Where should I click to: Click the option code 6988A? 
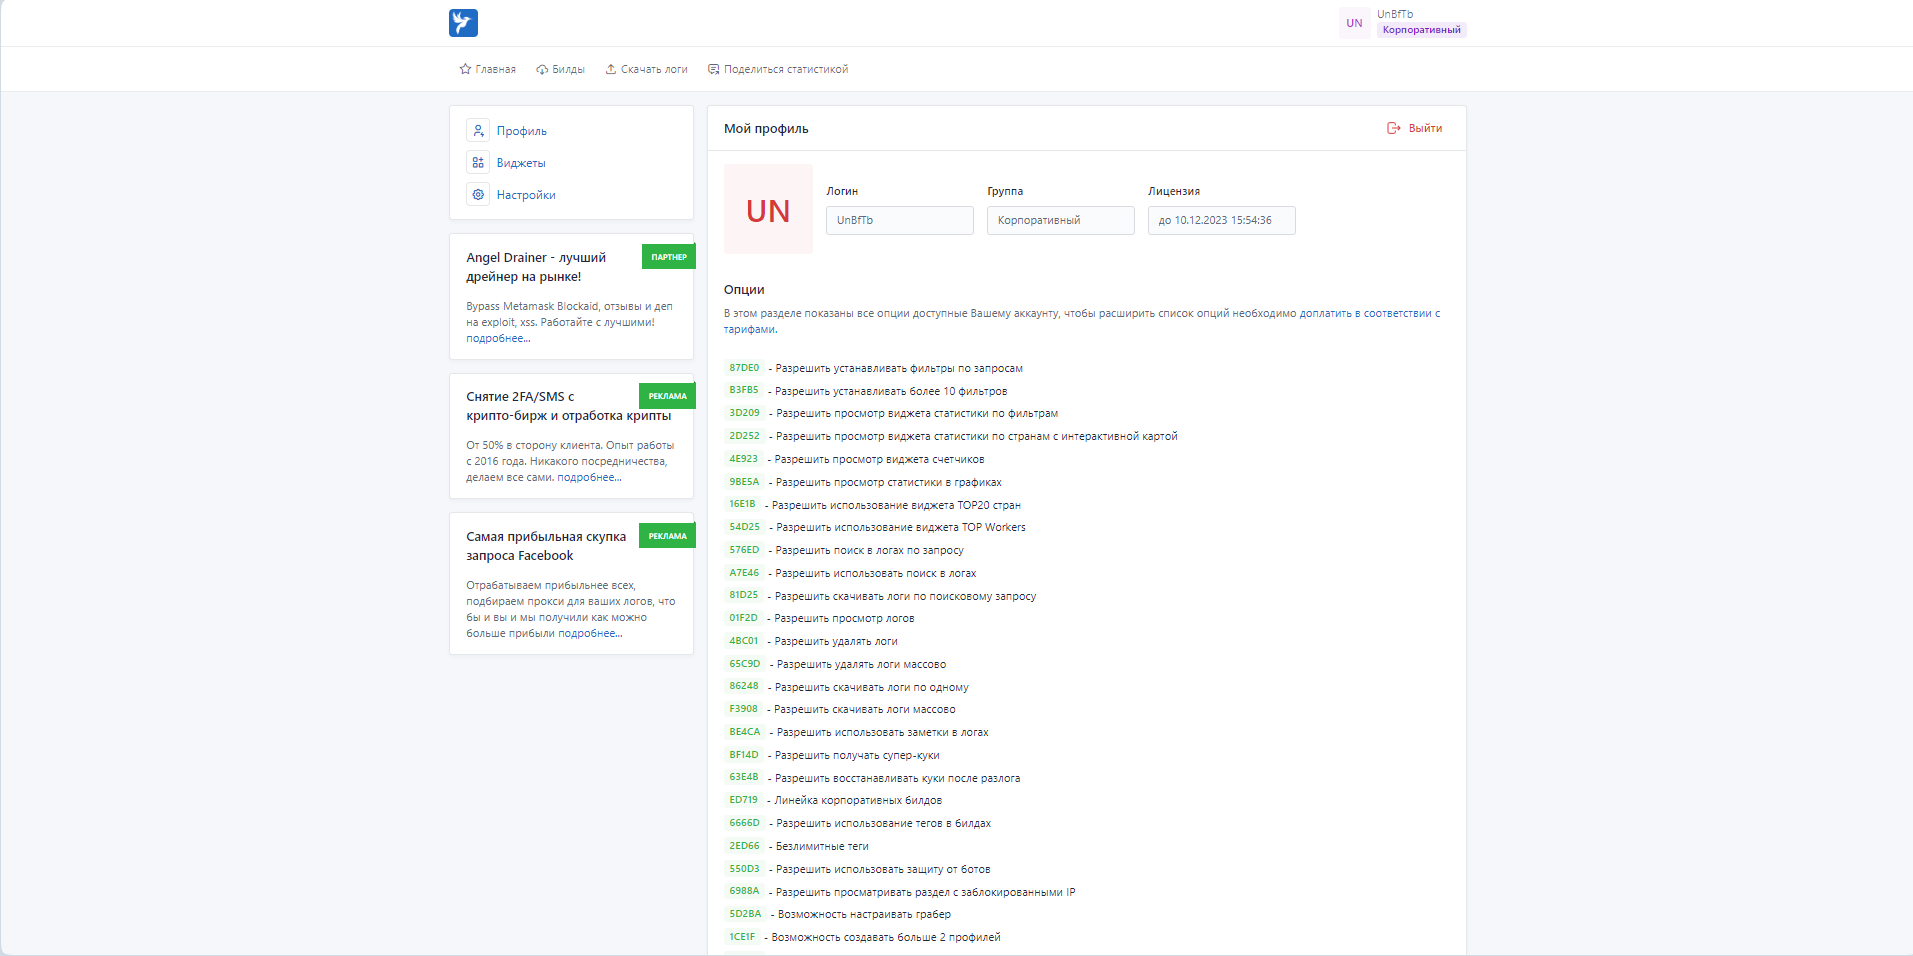coord(744,891)
